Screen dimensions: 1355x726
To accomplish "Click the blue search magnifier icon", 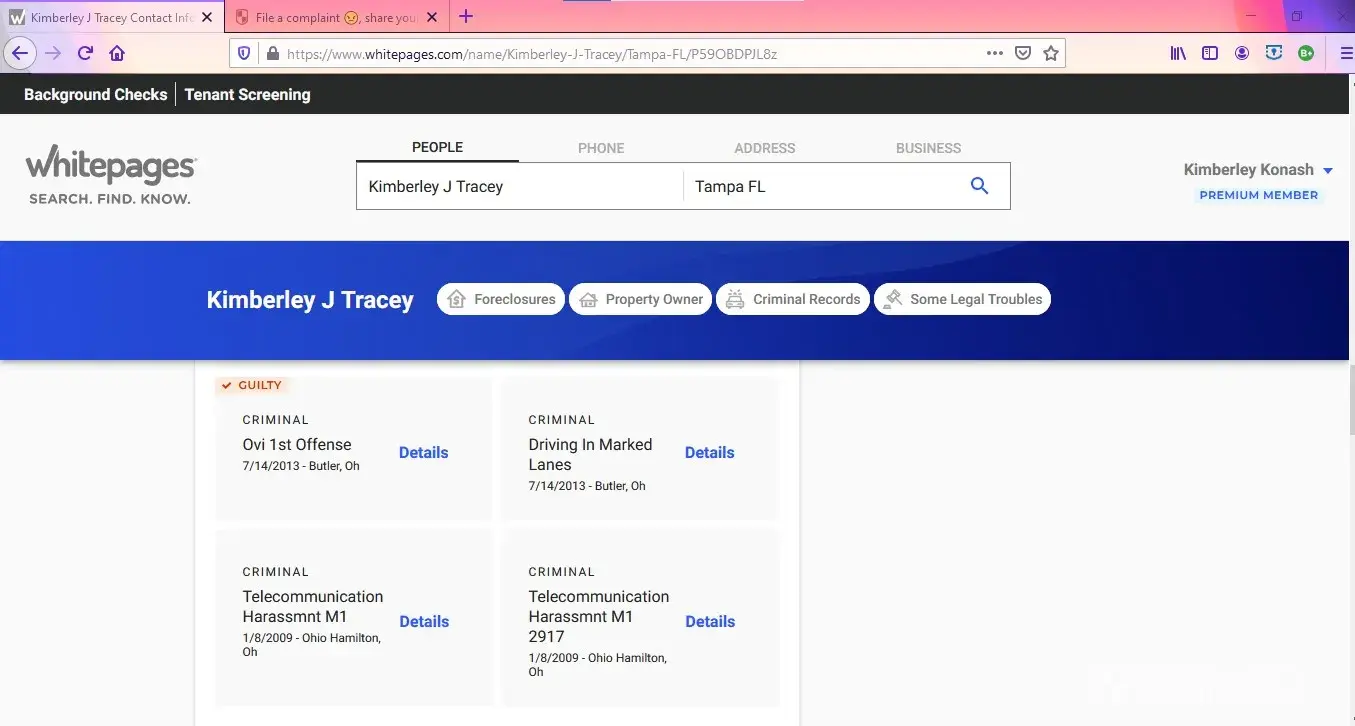I will 979,186.
